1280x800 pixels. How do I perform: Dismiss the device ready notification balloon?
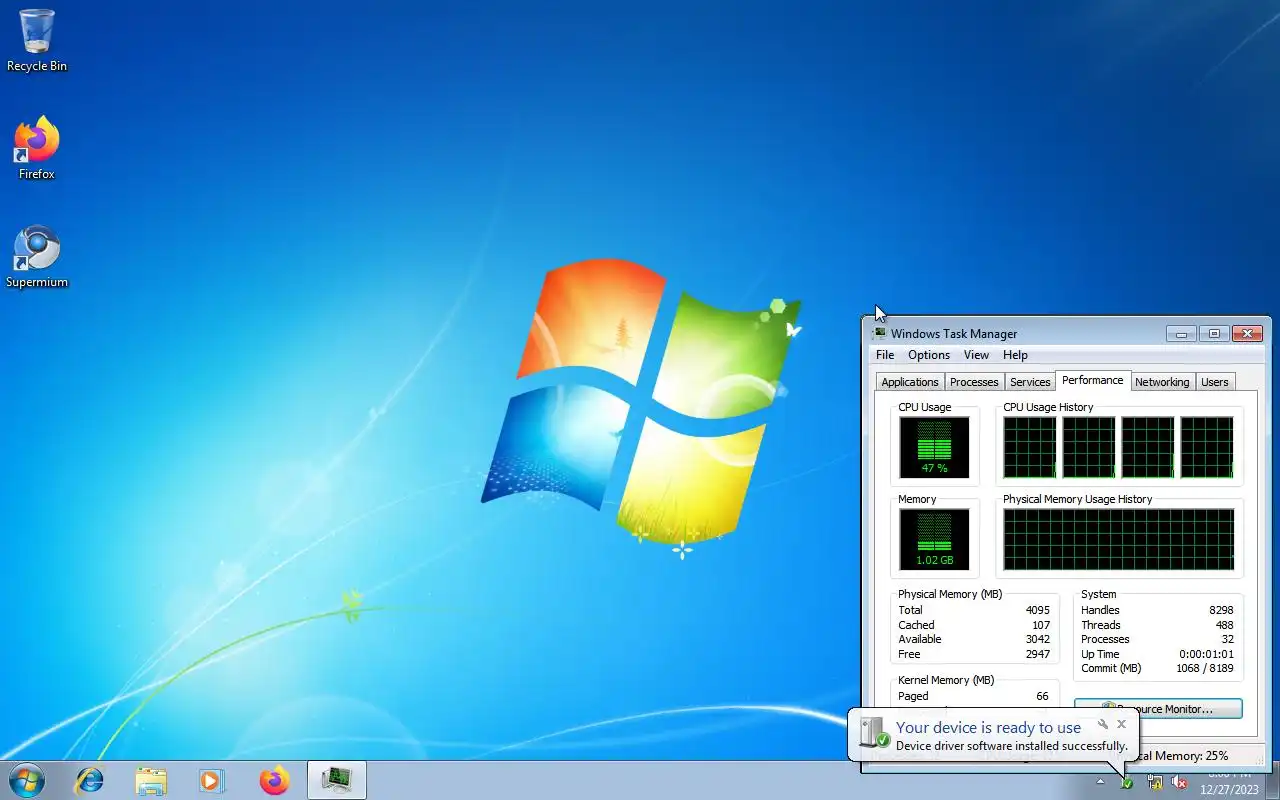click(1122, 724)
